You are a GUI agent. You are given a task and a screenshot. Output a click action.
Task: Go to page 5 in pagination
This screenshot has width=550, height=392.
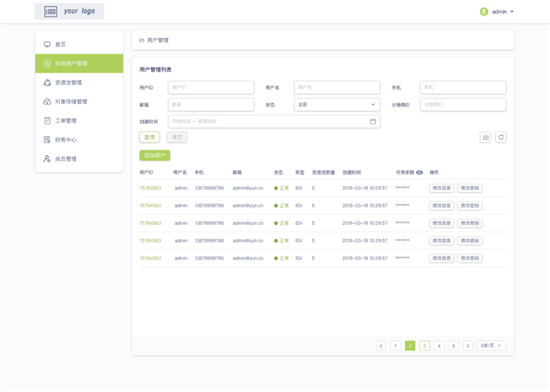click(453, 346)
